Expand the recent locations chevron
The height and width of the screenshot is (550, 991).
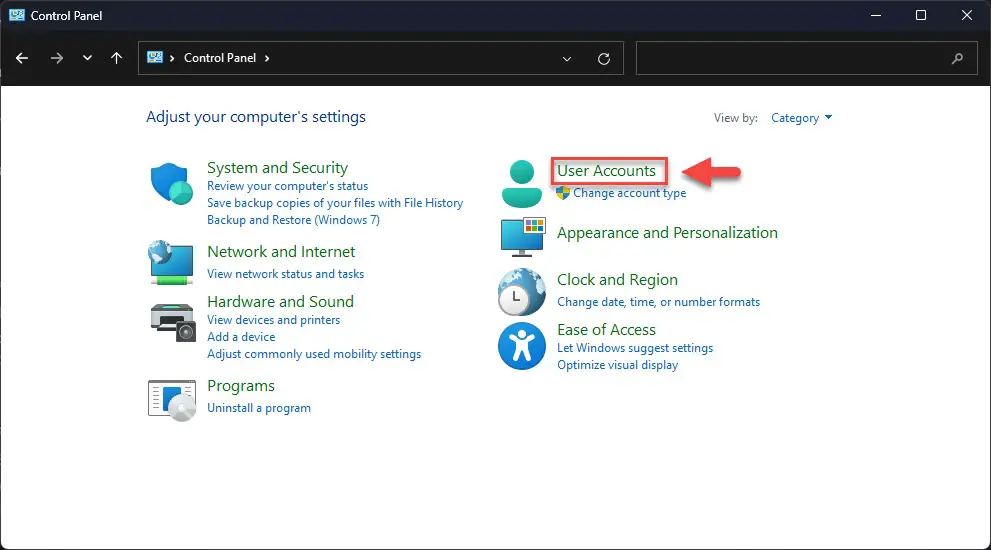tap(88, 58)
